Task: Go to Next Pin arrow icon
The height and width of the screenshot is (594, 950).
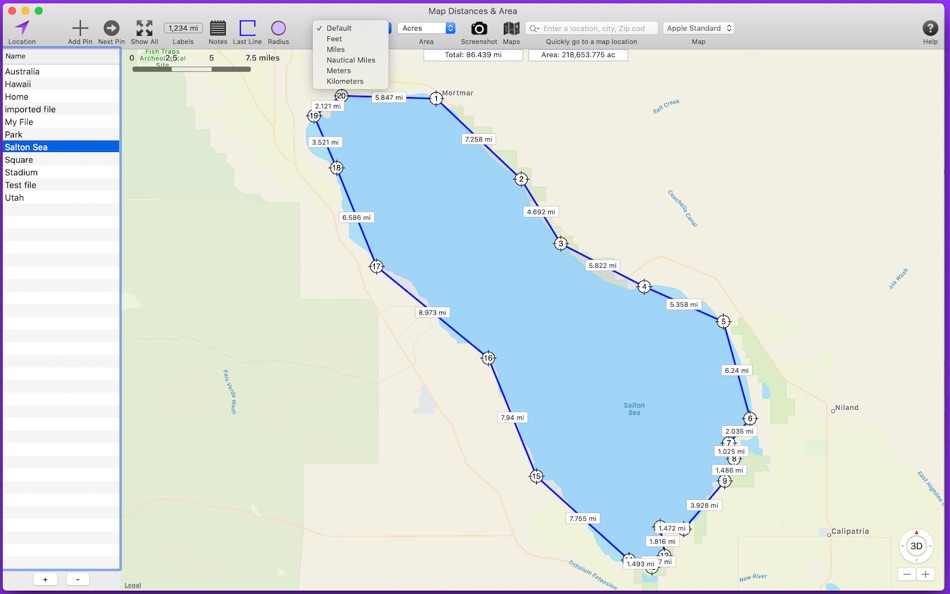Action: coord(111,28)
